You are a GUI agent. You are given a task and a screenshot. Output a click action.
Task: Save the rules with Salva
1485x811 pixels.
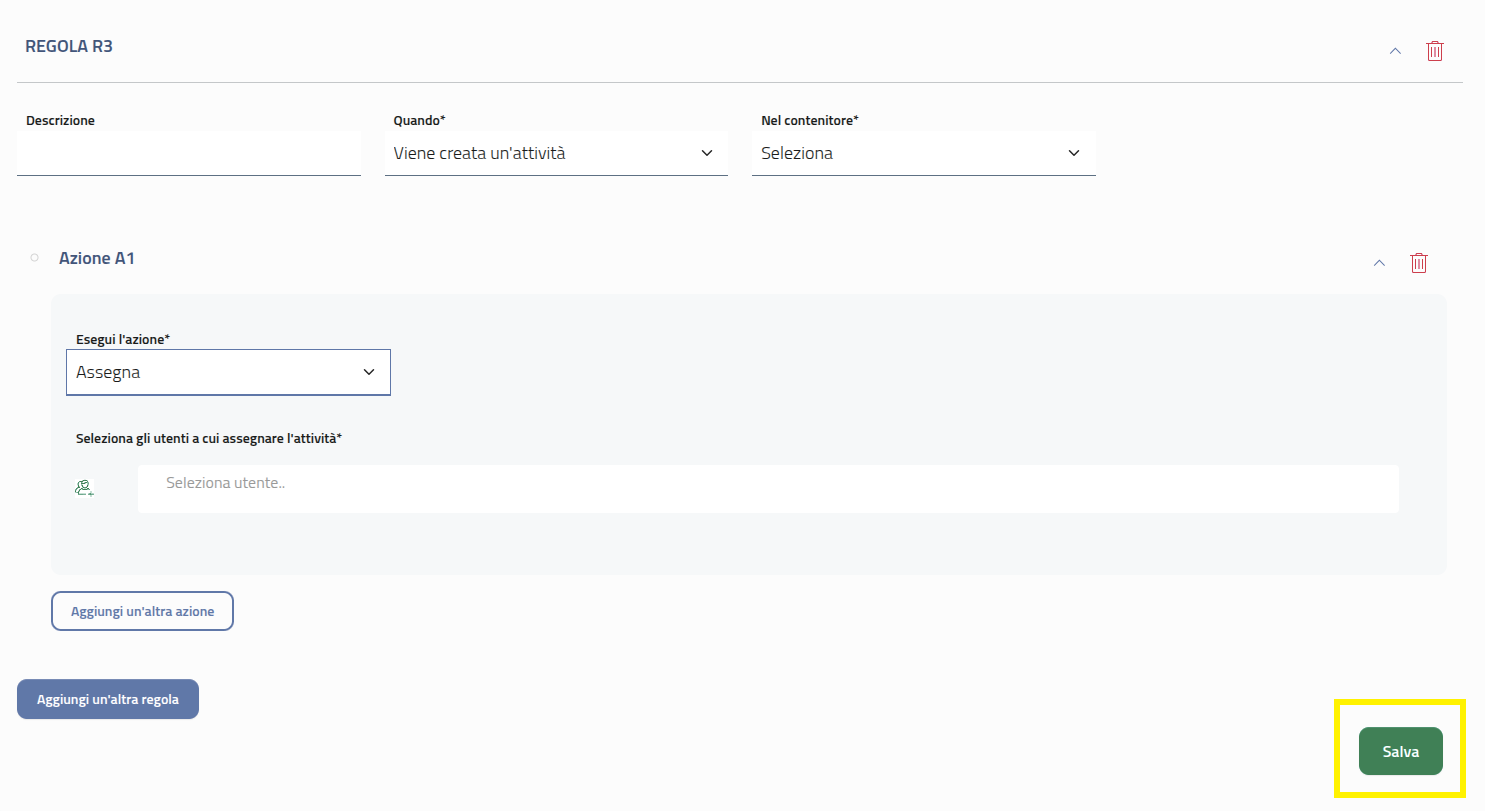(1400, 751)
